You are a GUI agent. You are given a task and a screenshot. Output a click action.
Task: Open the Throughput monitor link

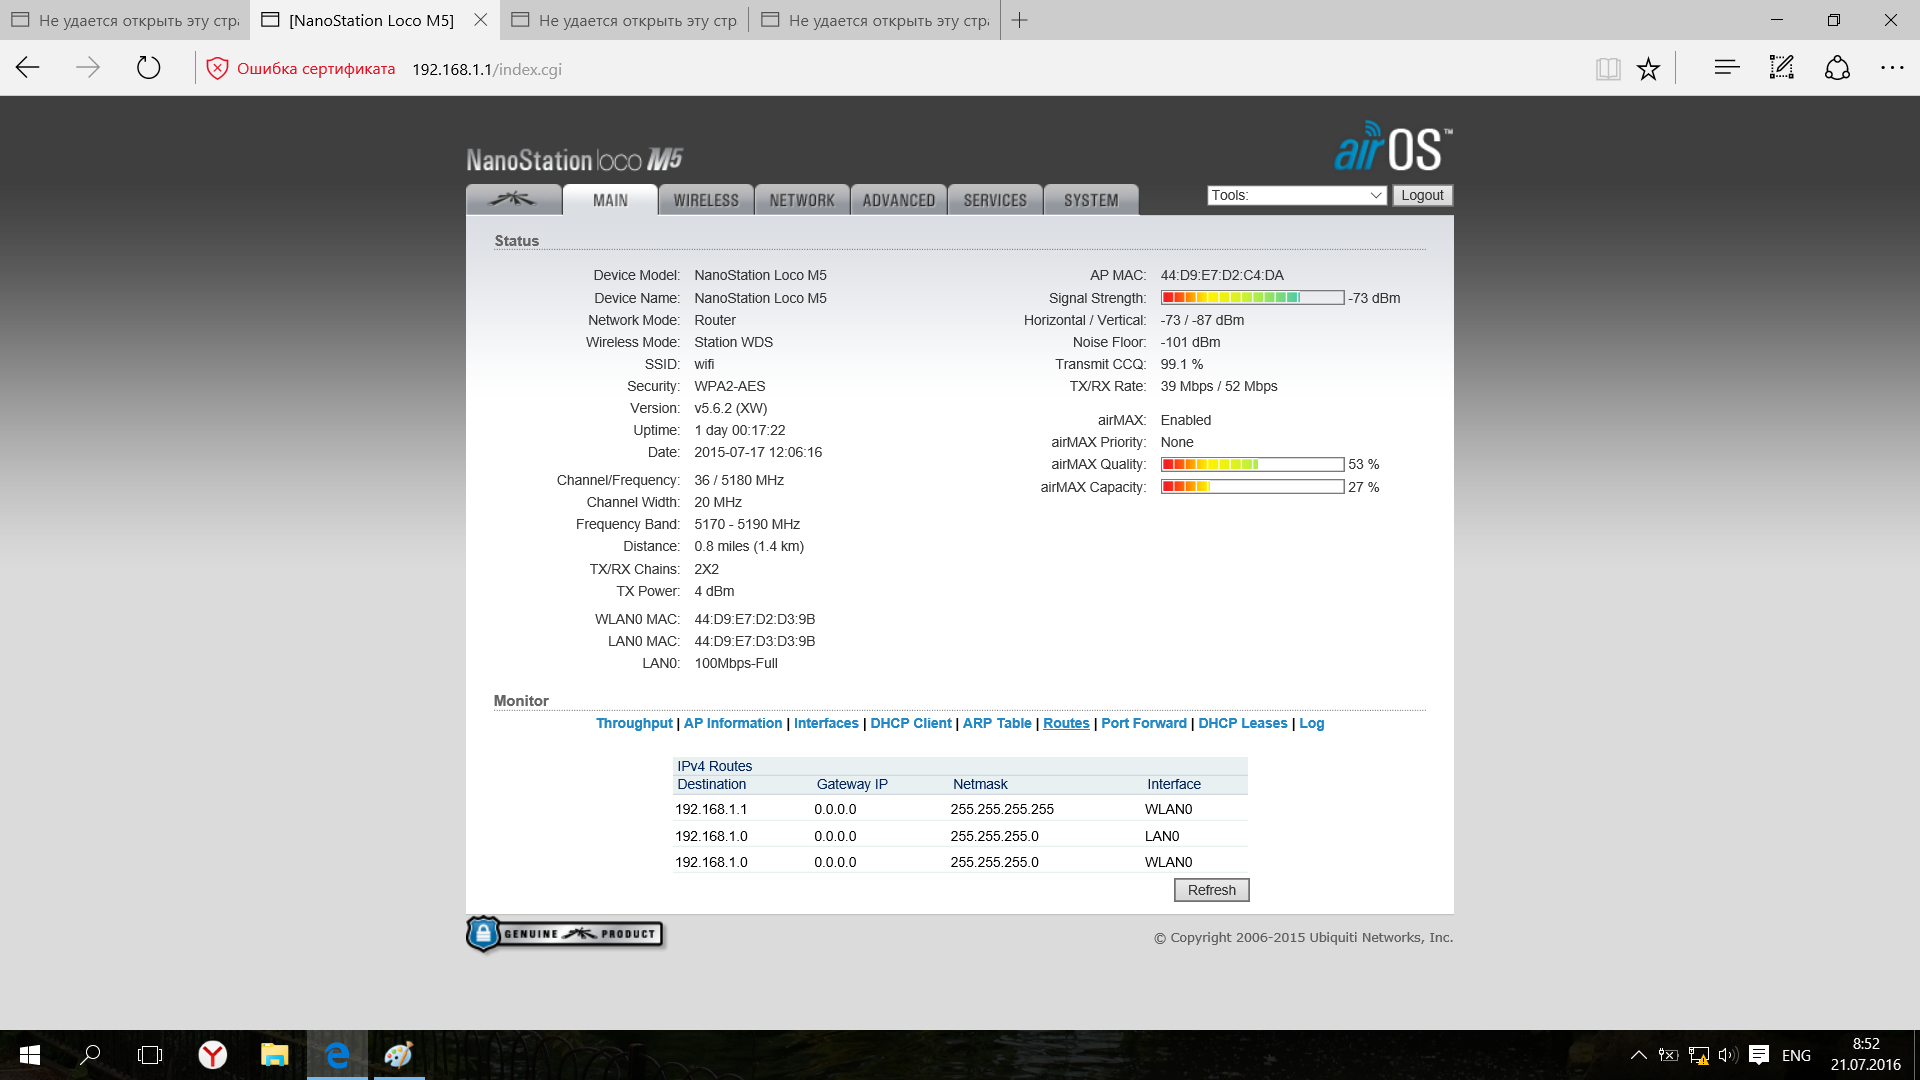click(634, 723)
